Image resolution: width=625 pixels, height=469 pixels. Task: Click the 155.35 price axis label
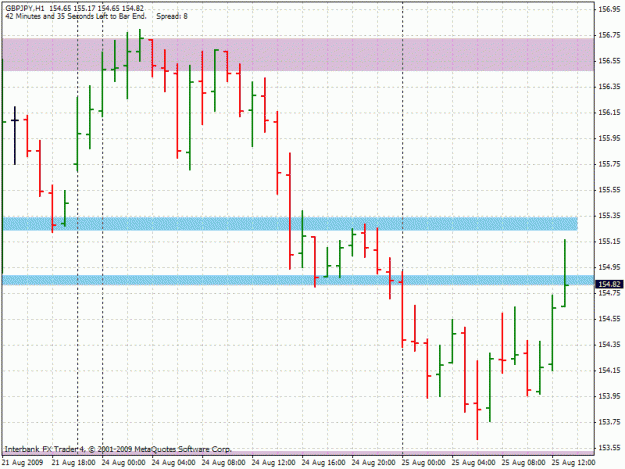click(609, 216)
